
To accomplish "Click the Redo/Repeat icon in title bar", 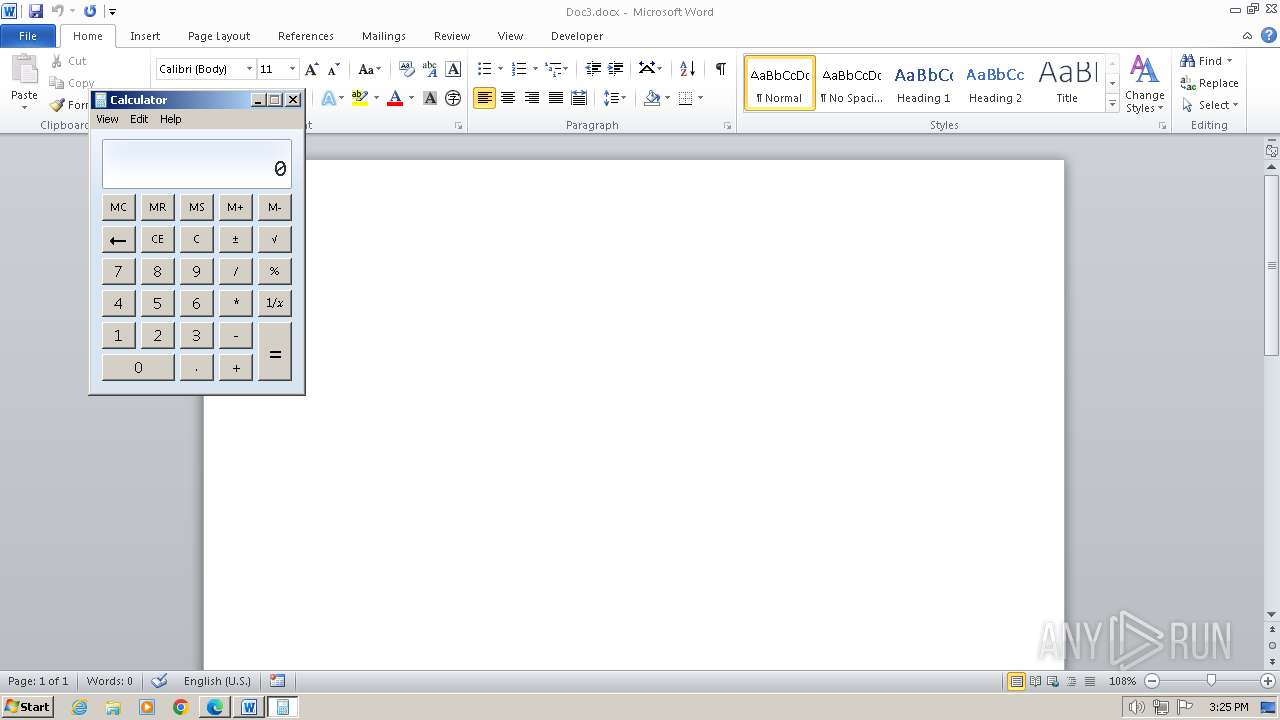I will (x=90, y=11).
